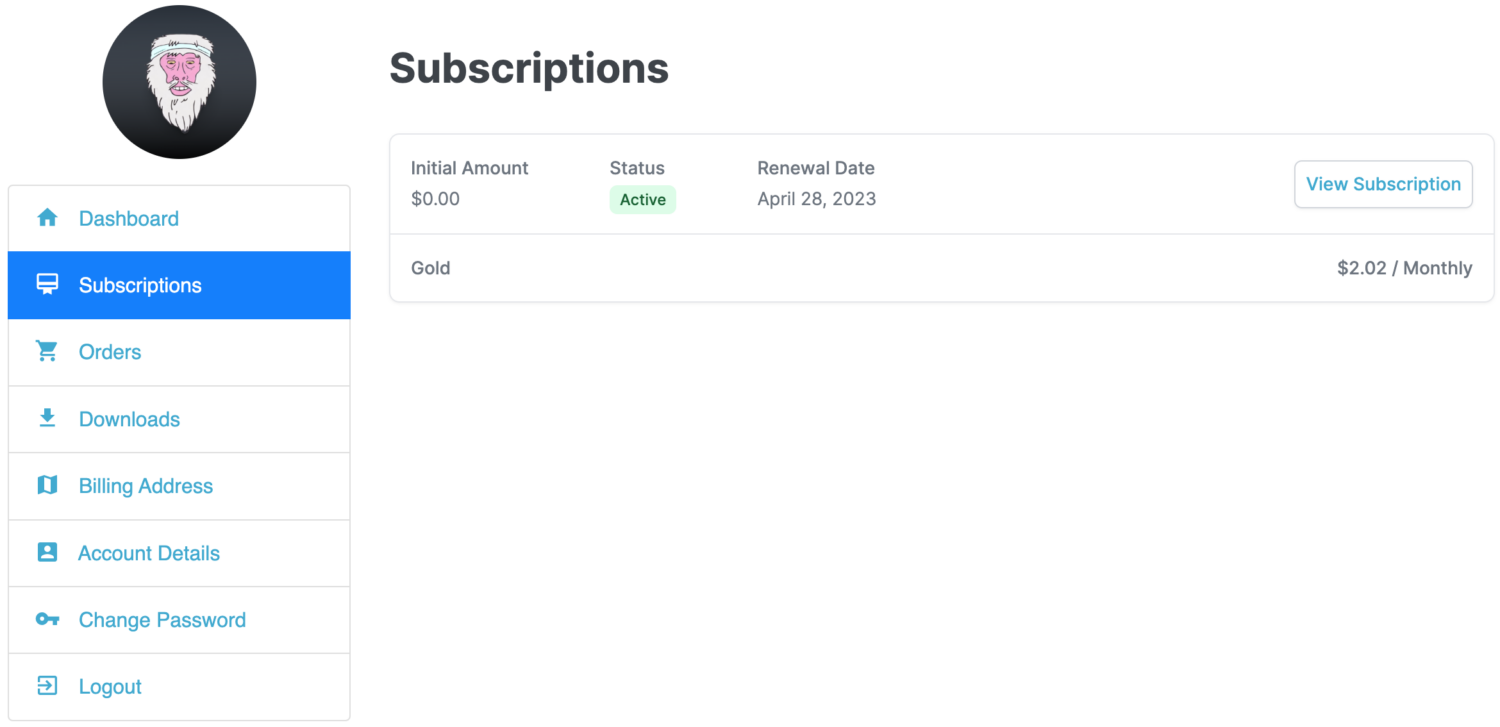Select the Gold subscription plan row
Image resolution: width=1500 pixels, height=727 pixels.
pyautogui.click(x=941, y=268)
